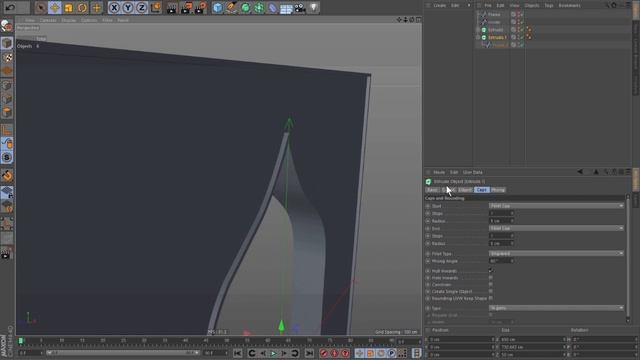Image resolution: width=640 pixels, height=360 pixels.
Task: Switch to Model mode in sidebar
Action: [x=7, y=43]
